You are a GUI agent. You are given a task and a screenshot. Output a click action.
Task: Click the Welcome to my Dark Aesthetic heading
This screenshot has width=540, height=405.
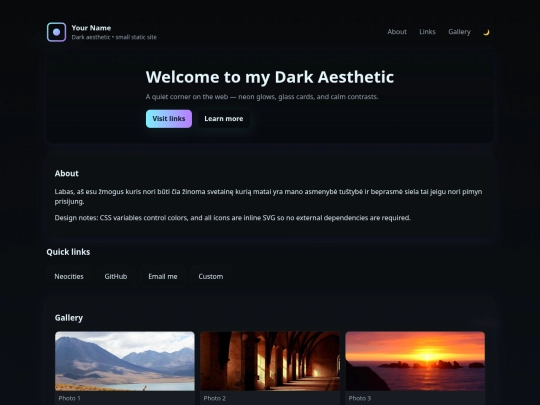(x=270, y=77)
